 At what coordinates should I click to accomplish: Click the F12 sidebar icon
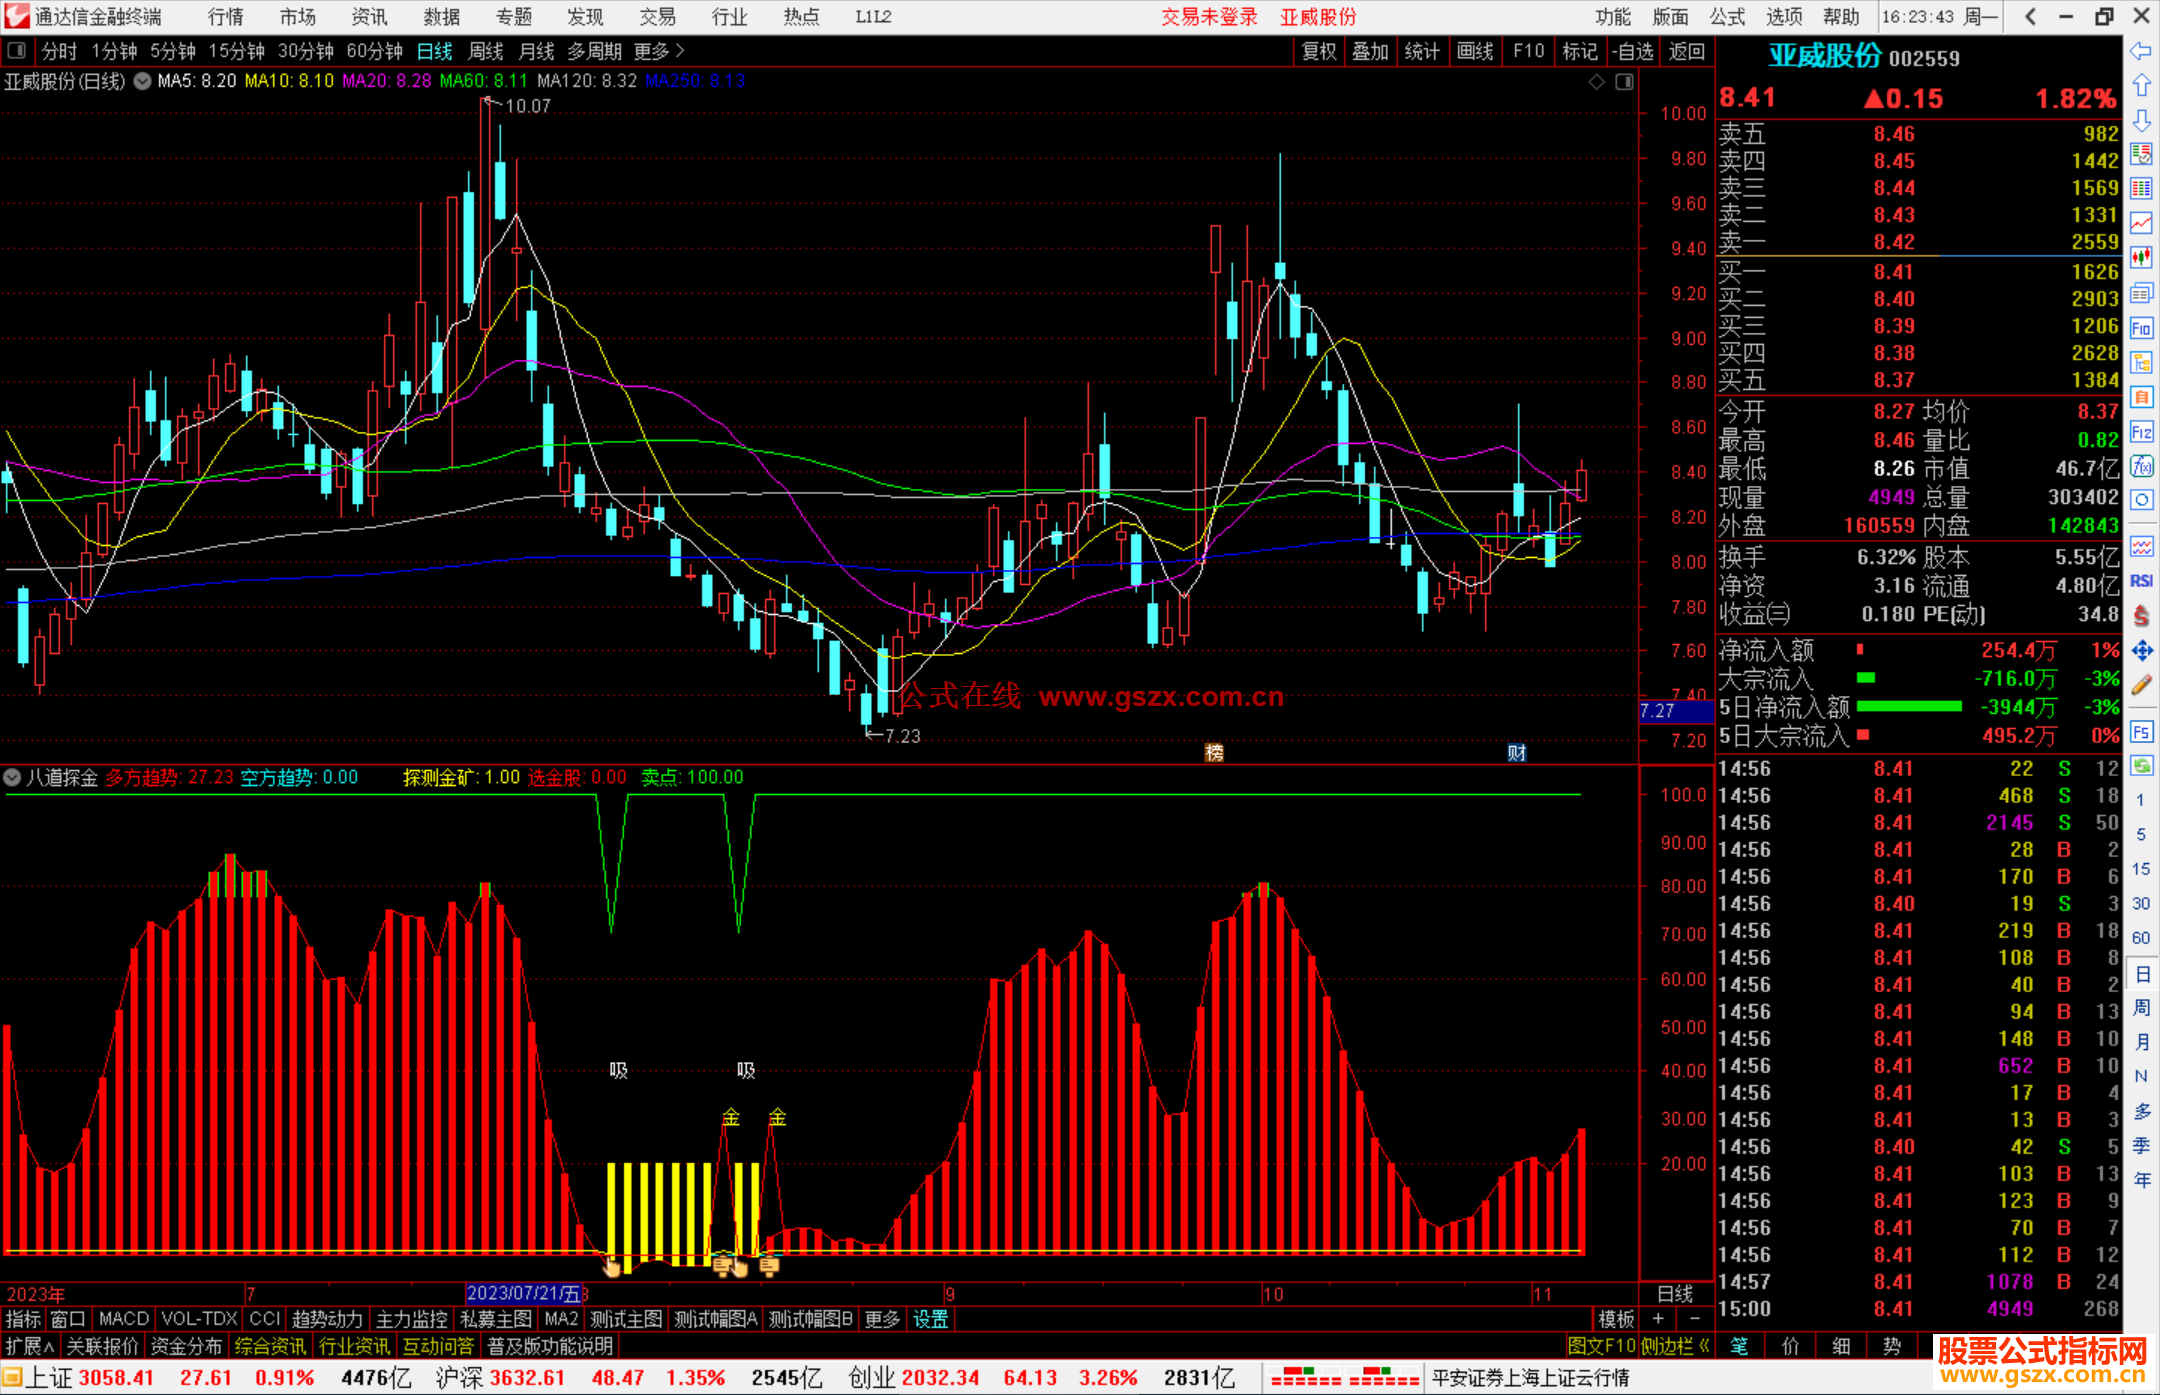[x=2141, y=432]
